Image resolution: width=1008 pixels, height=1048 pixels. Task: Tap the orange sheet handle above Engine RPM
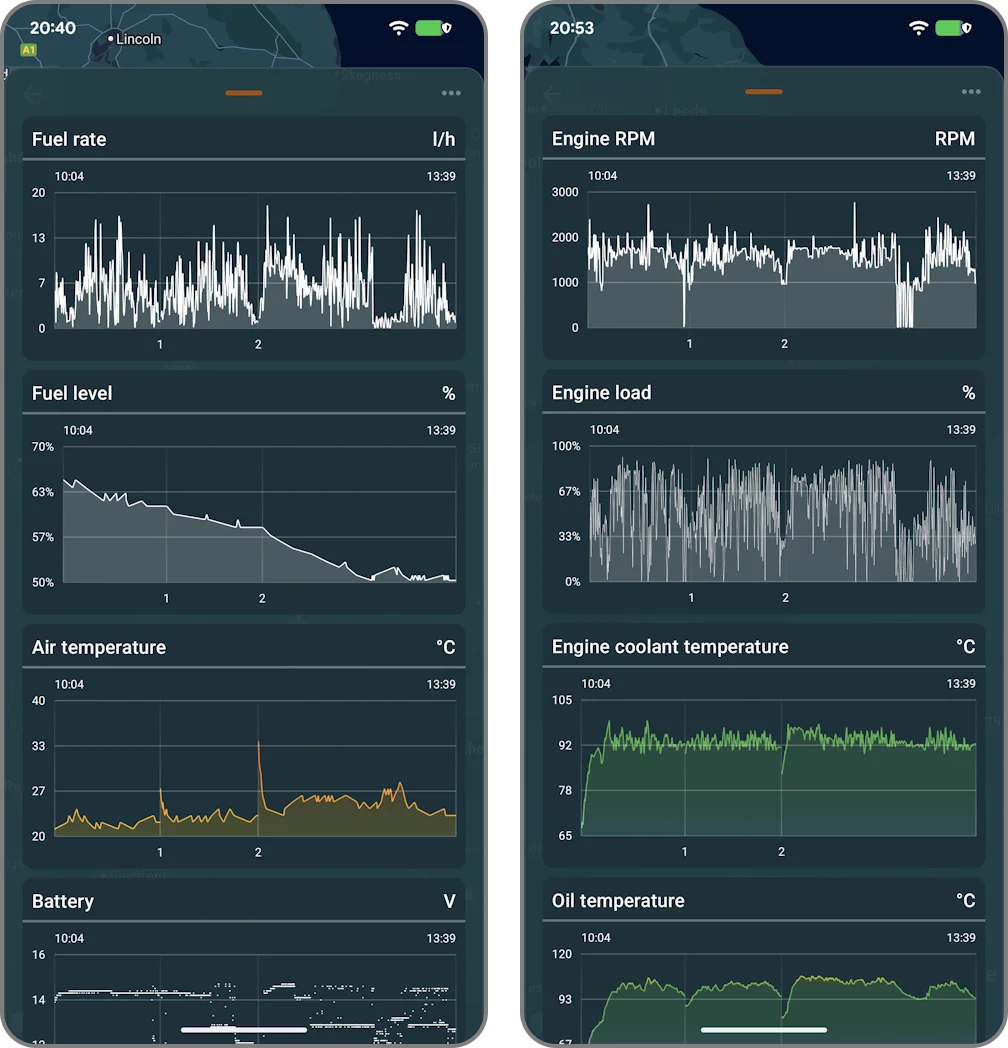(x=764, y=92)
